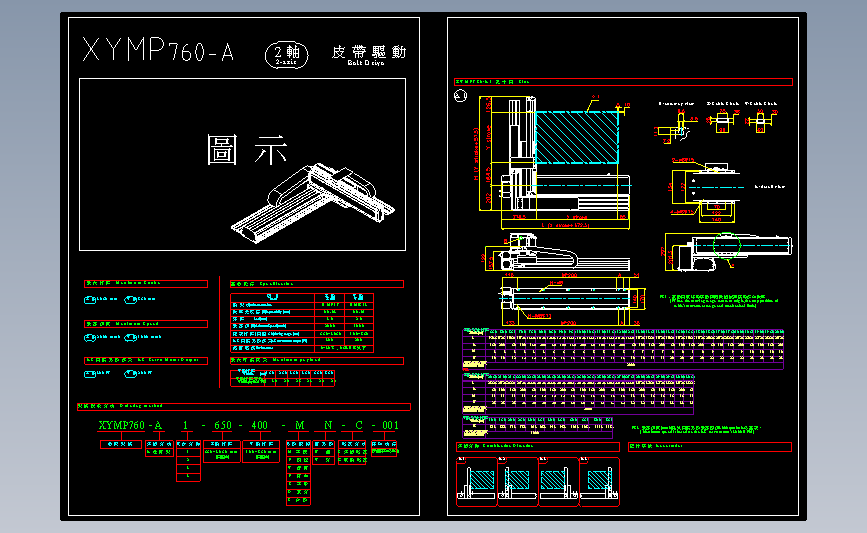Click the 'L (X stroke+479.5)' dimension text
This screenshot has width=867, height=533.
pos(565,226)
